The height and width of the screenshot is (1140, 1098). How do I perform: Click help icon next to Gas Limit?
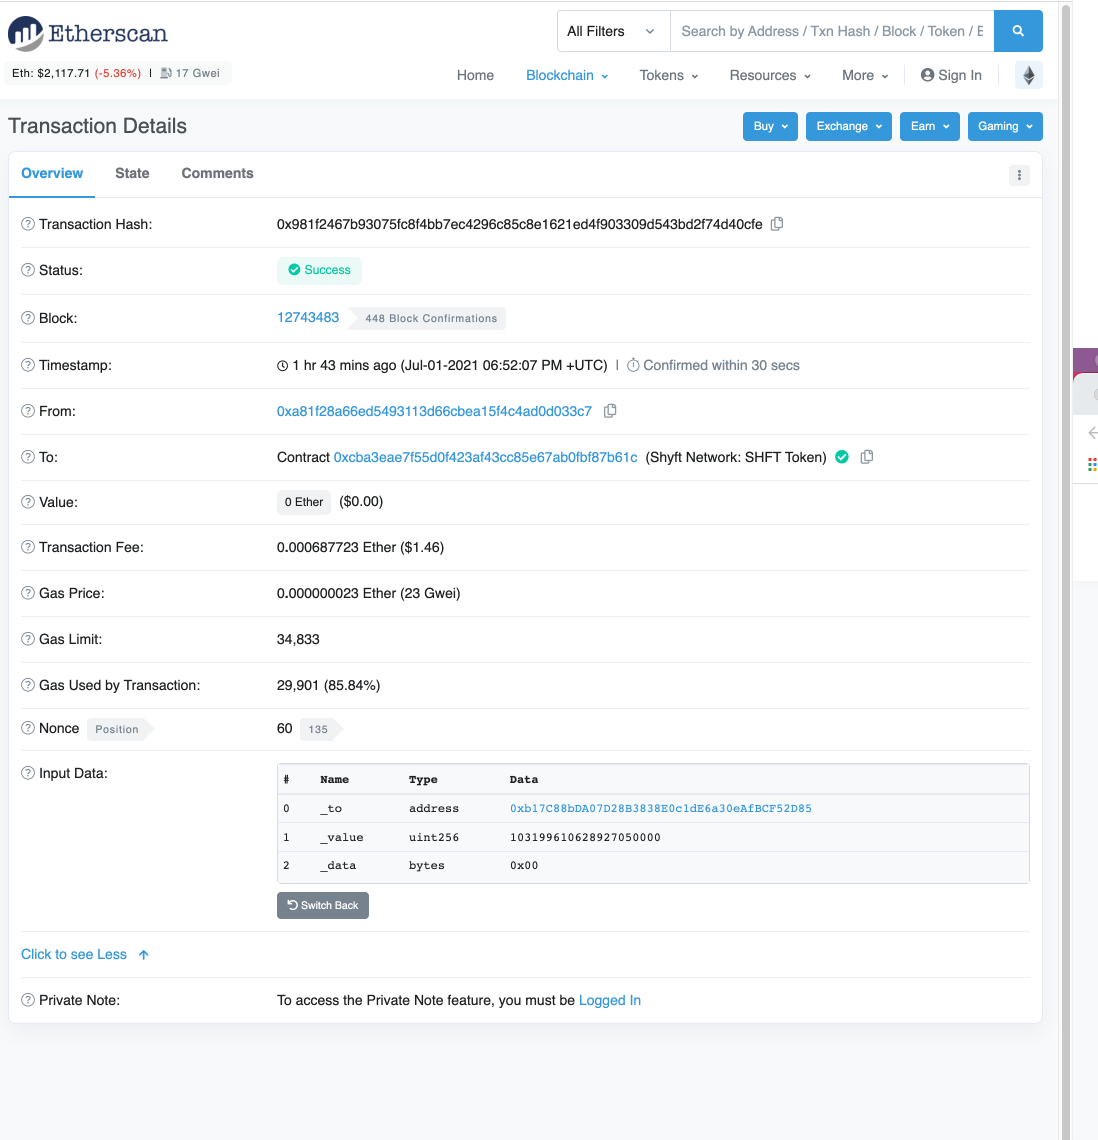point(28,638)
